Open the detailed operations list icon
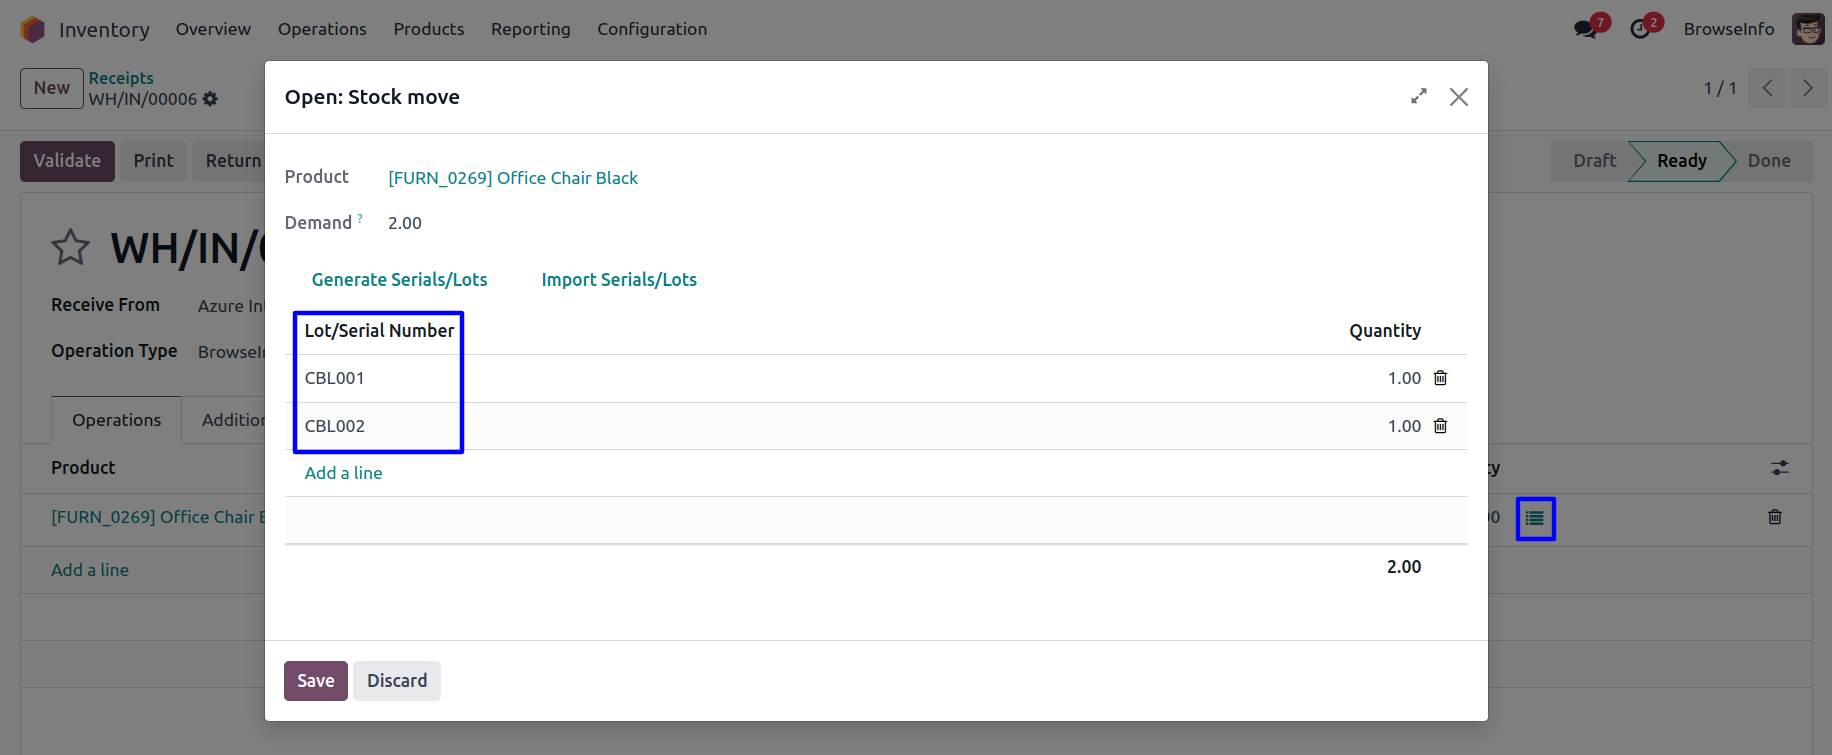The width and height of the screenshot is (1832, 755). 1535,519
